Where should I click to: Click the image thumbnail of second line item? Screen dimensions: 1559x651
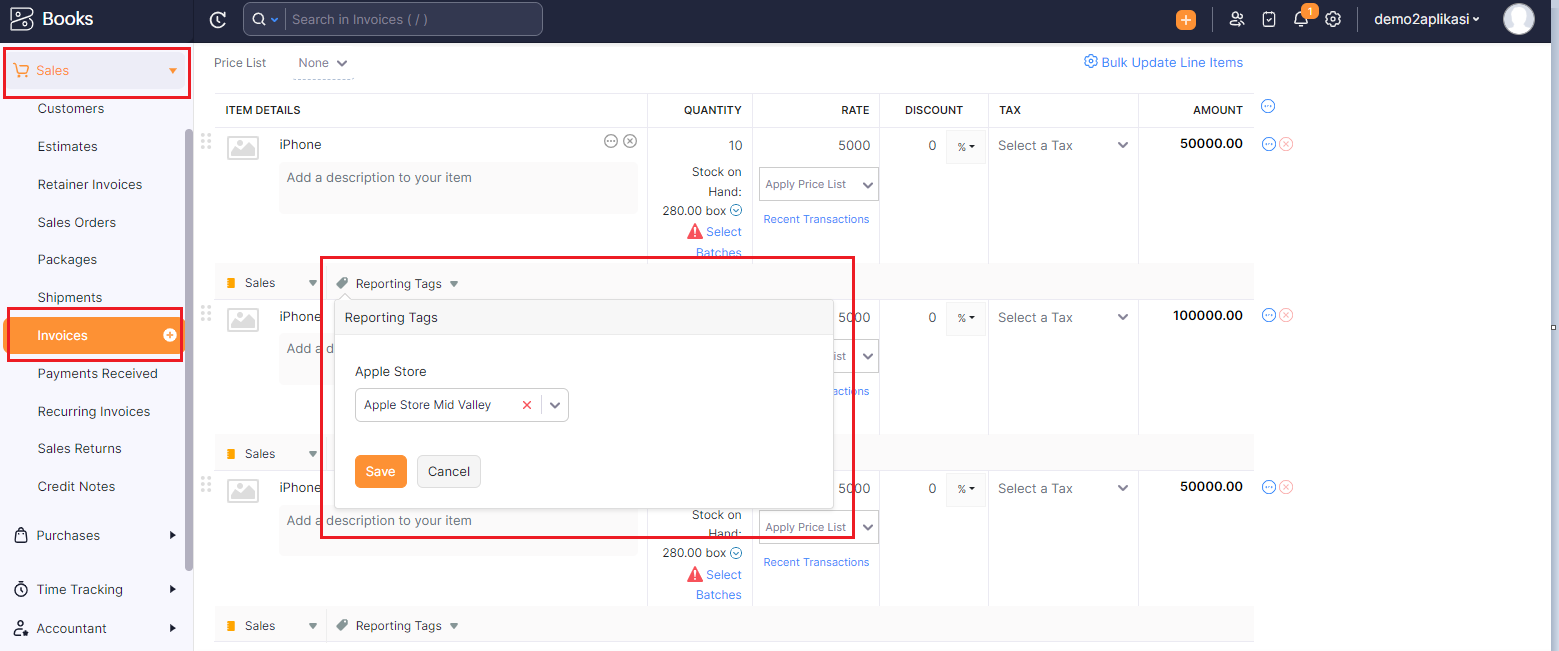point(243,320)
